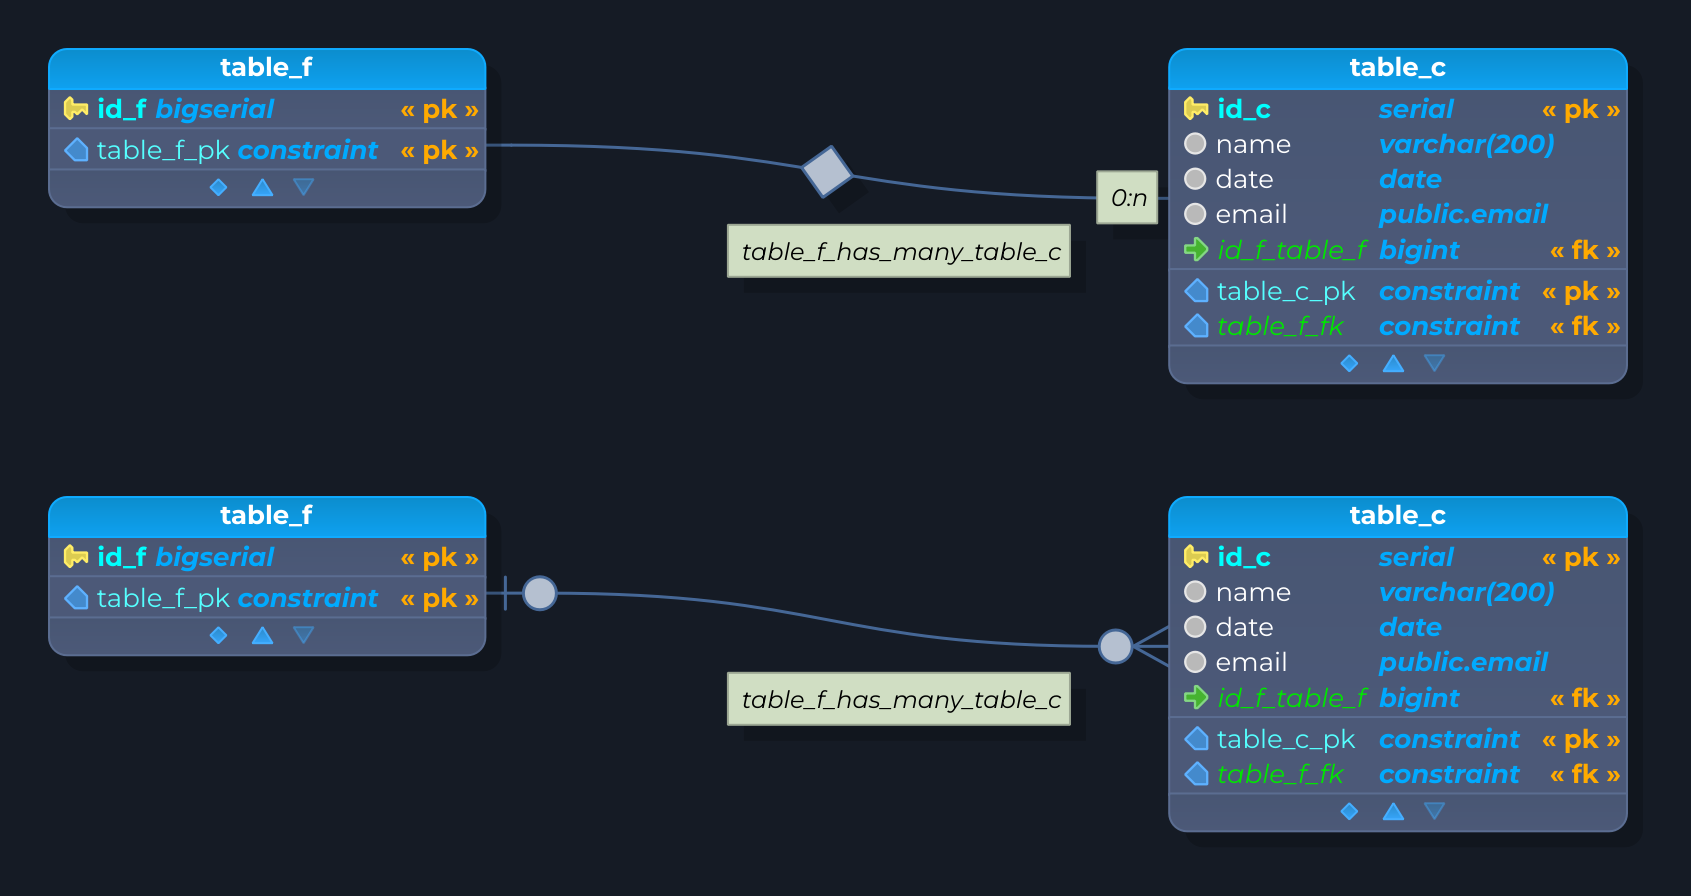This screenshot has width=1691, height=896.
Task: Select the lower table_c title bar
Action: pyautogui.click(x=1398, y=516)
